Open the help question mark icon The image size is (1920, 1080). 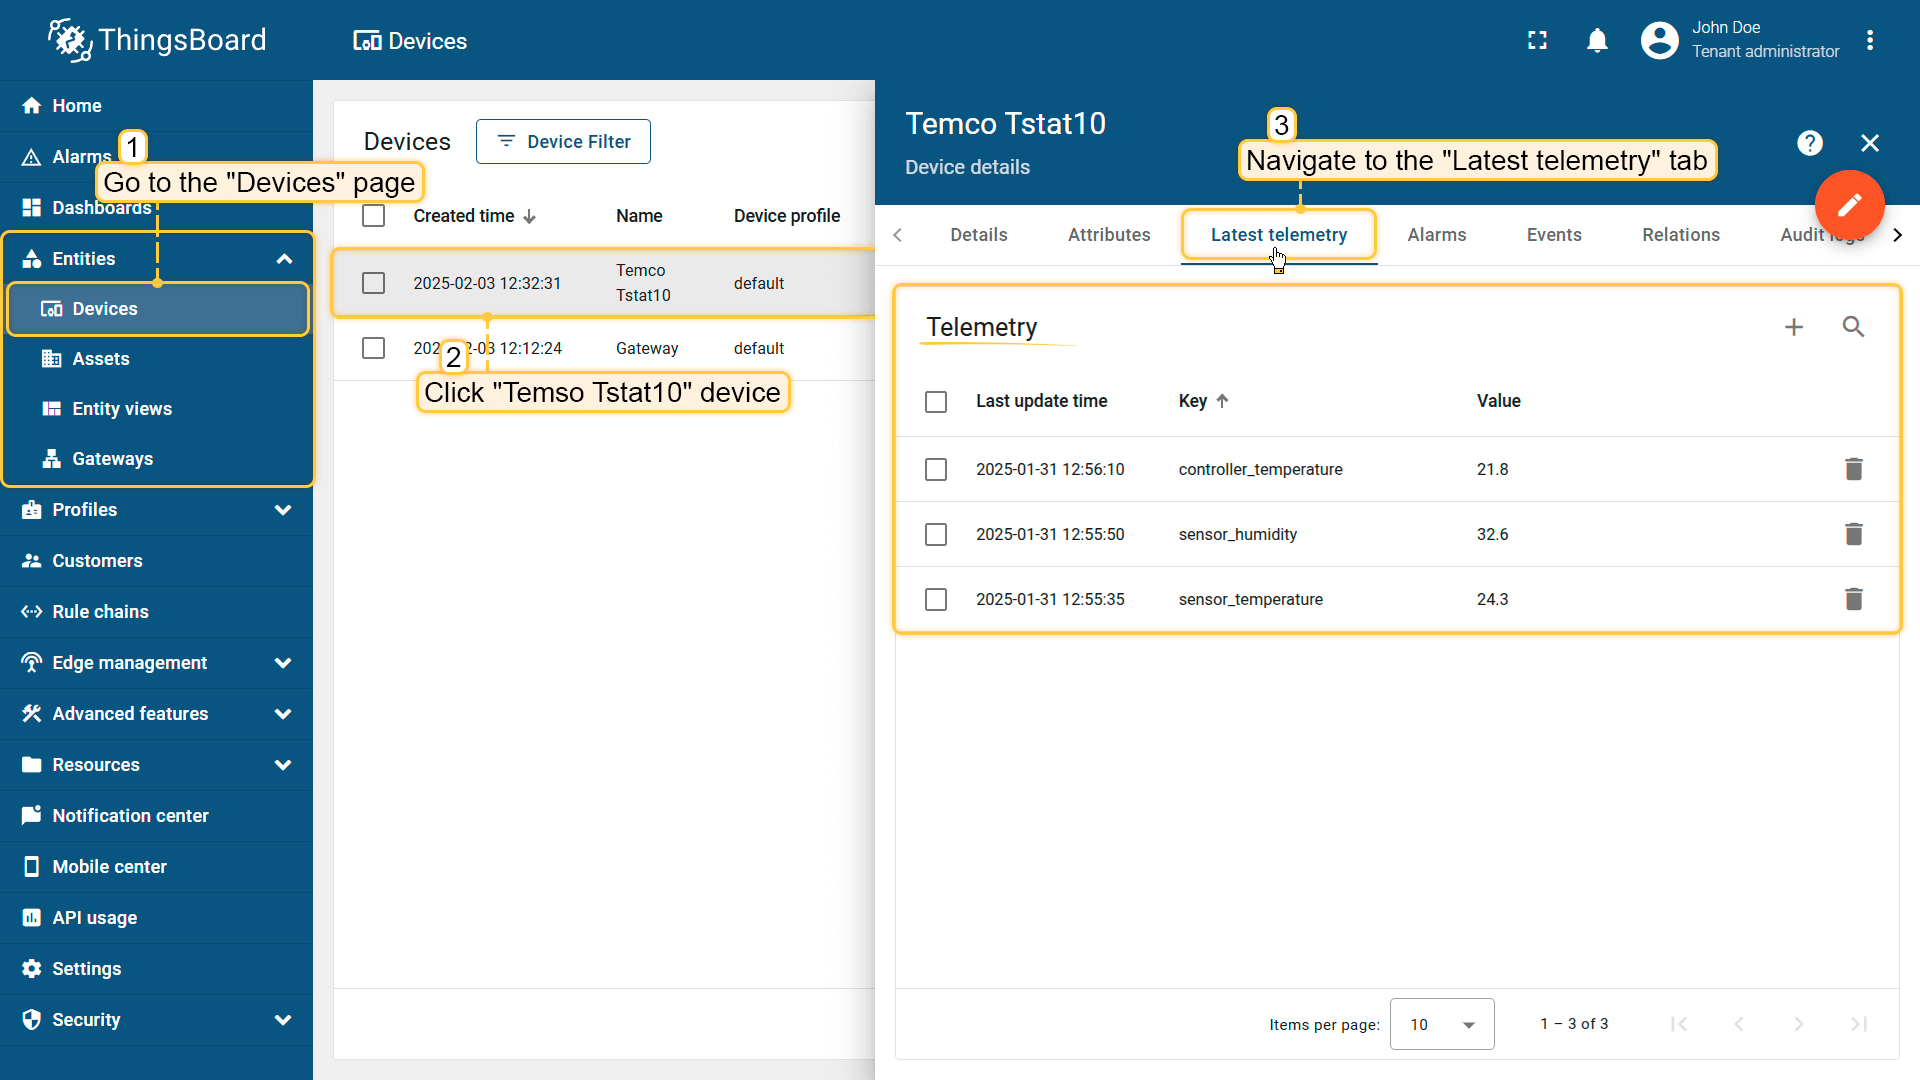(x=1809, y=143)
